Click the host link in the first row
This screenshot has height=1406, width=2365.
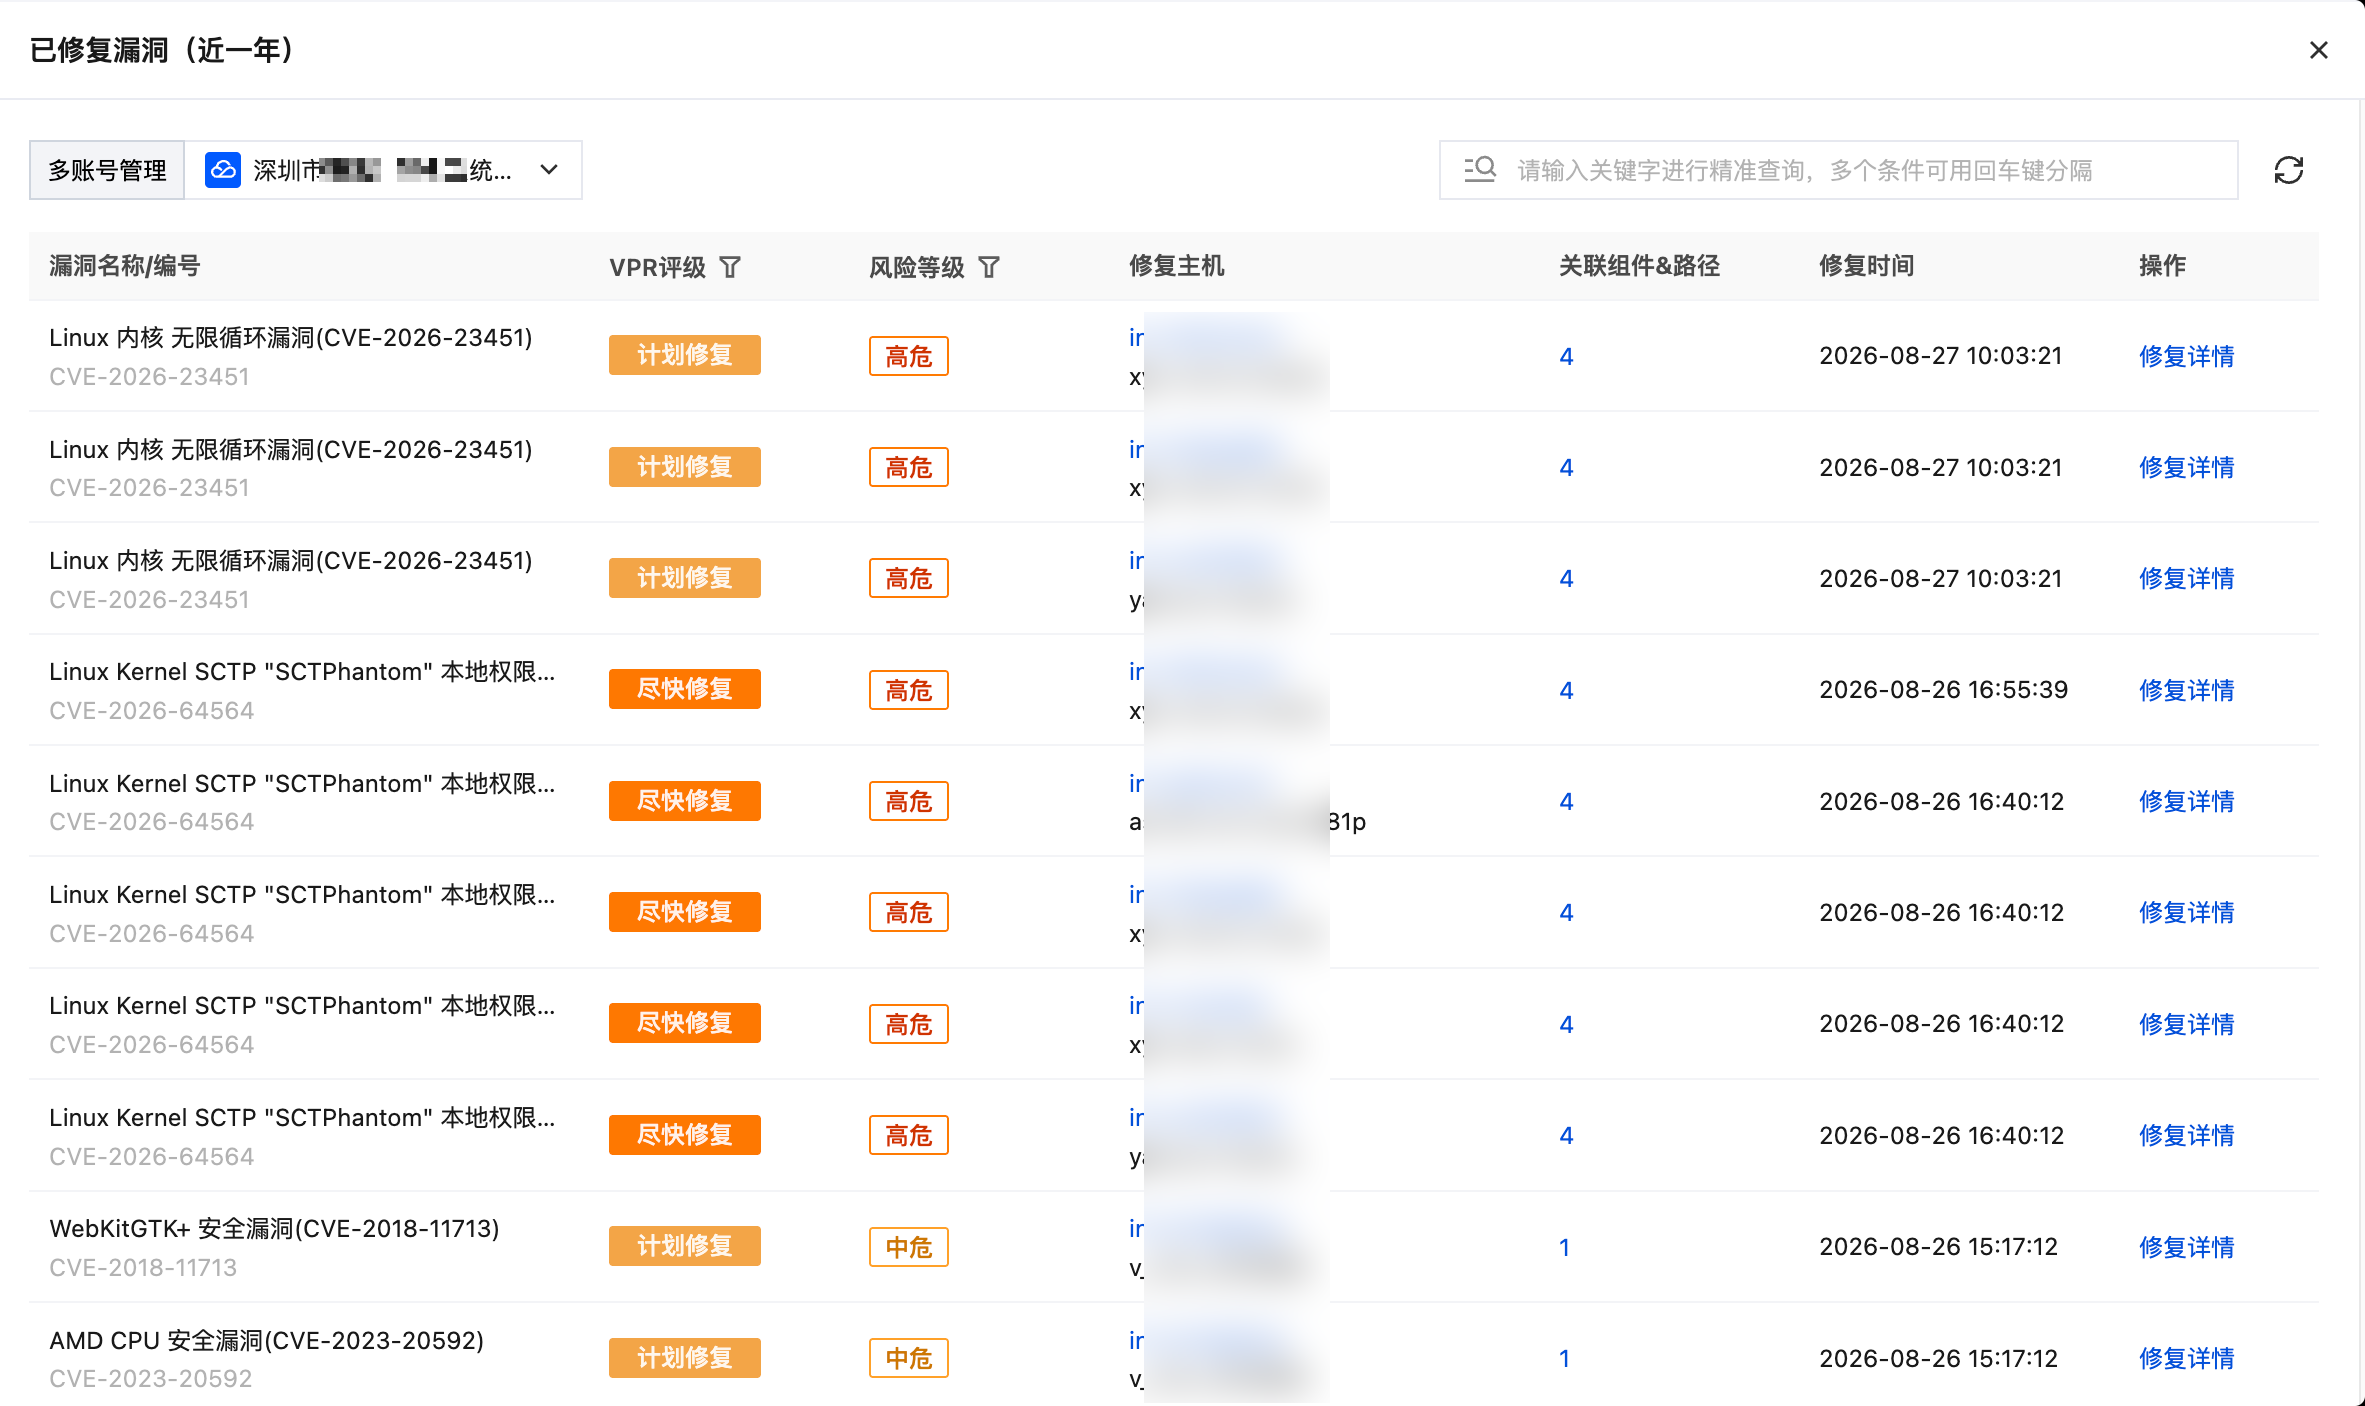coord(1136,338)
